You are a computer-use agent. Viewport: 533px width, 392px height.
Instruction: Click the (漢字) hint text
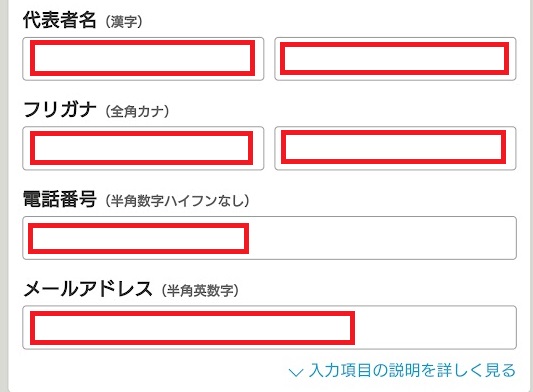[124, 22]
